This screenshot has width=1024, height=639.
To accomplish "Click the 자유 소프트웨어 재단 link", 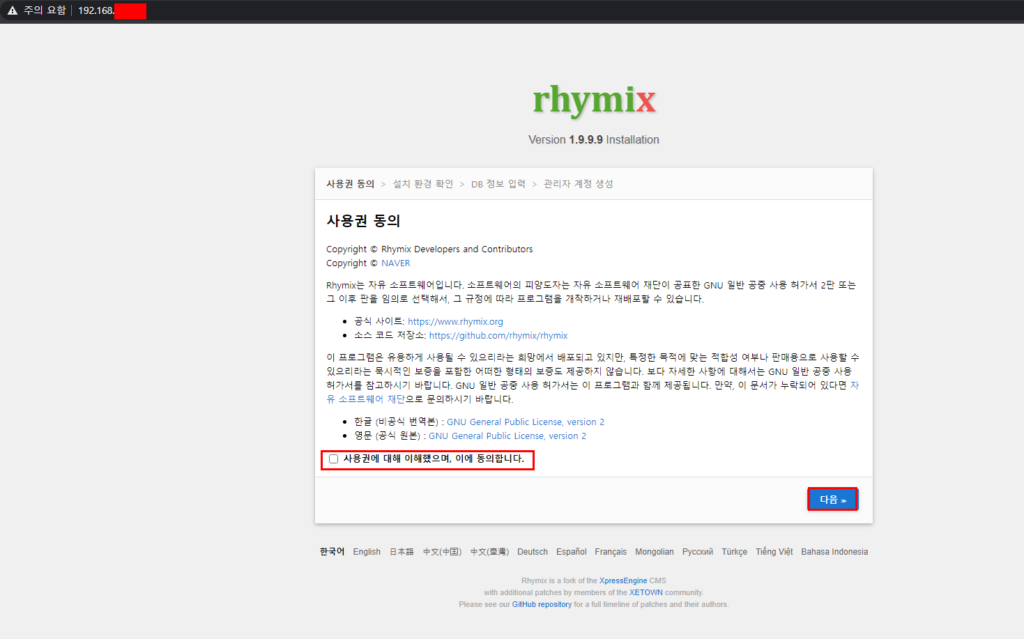I will point(366,399).
